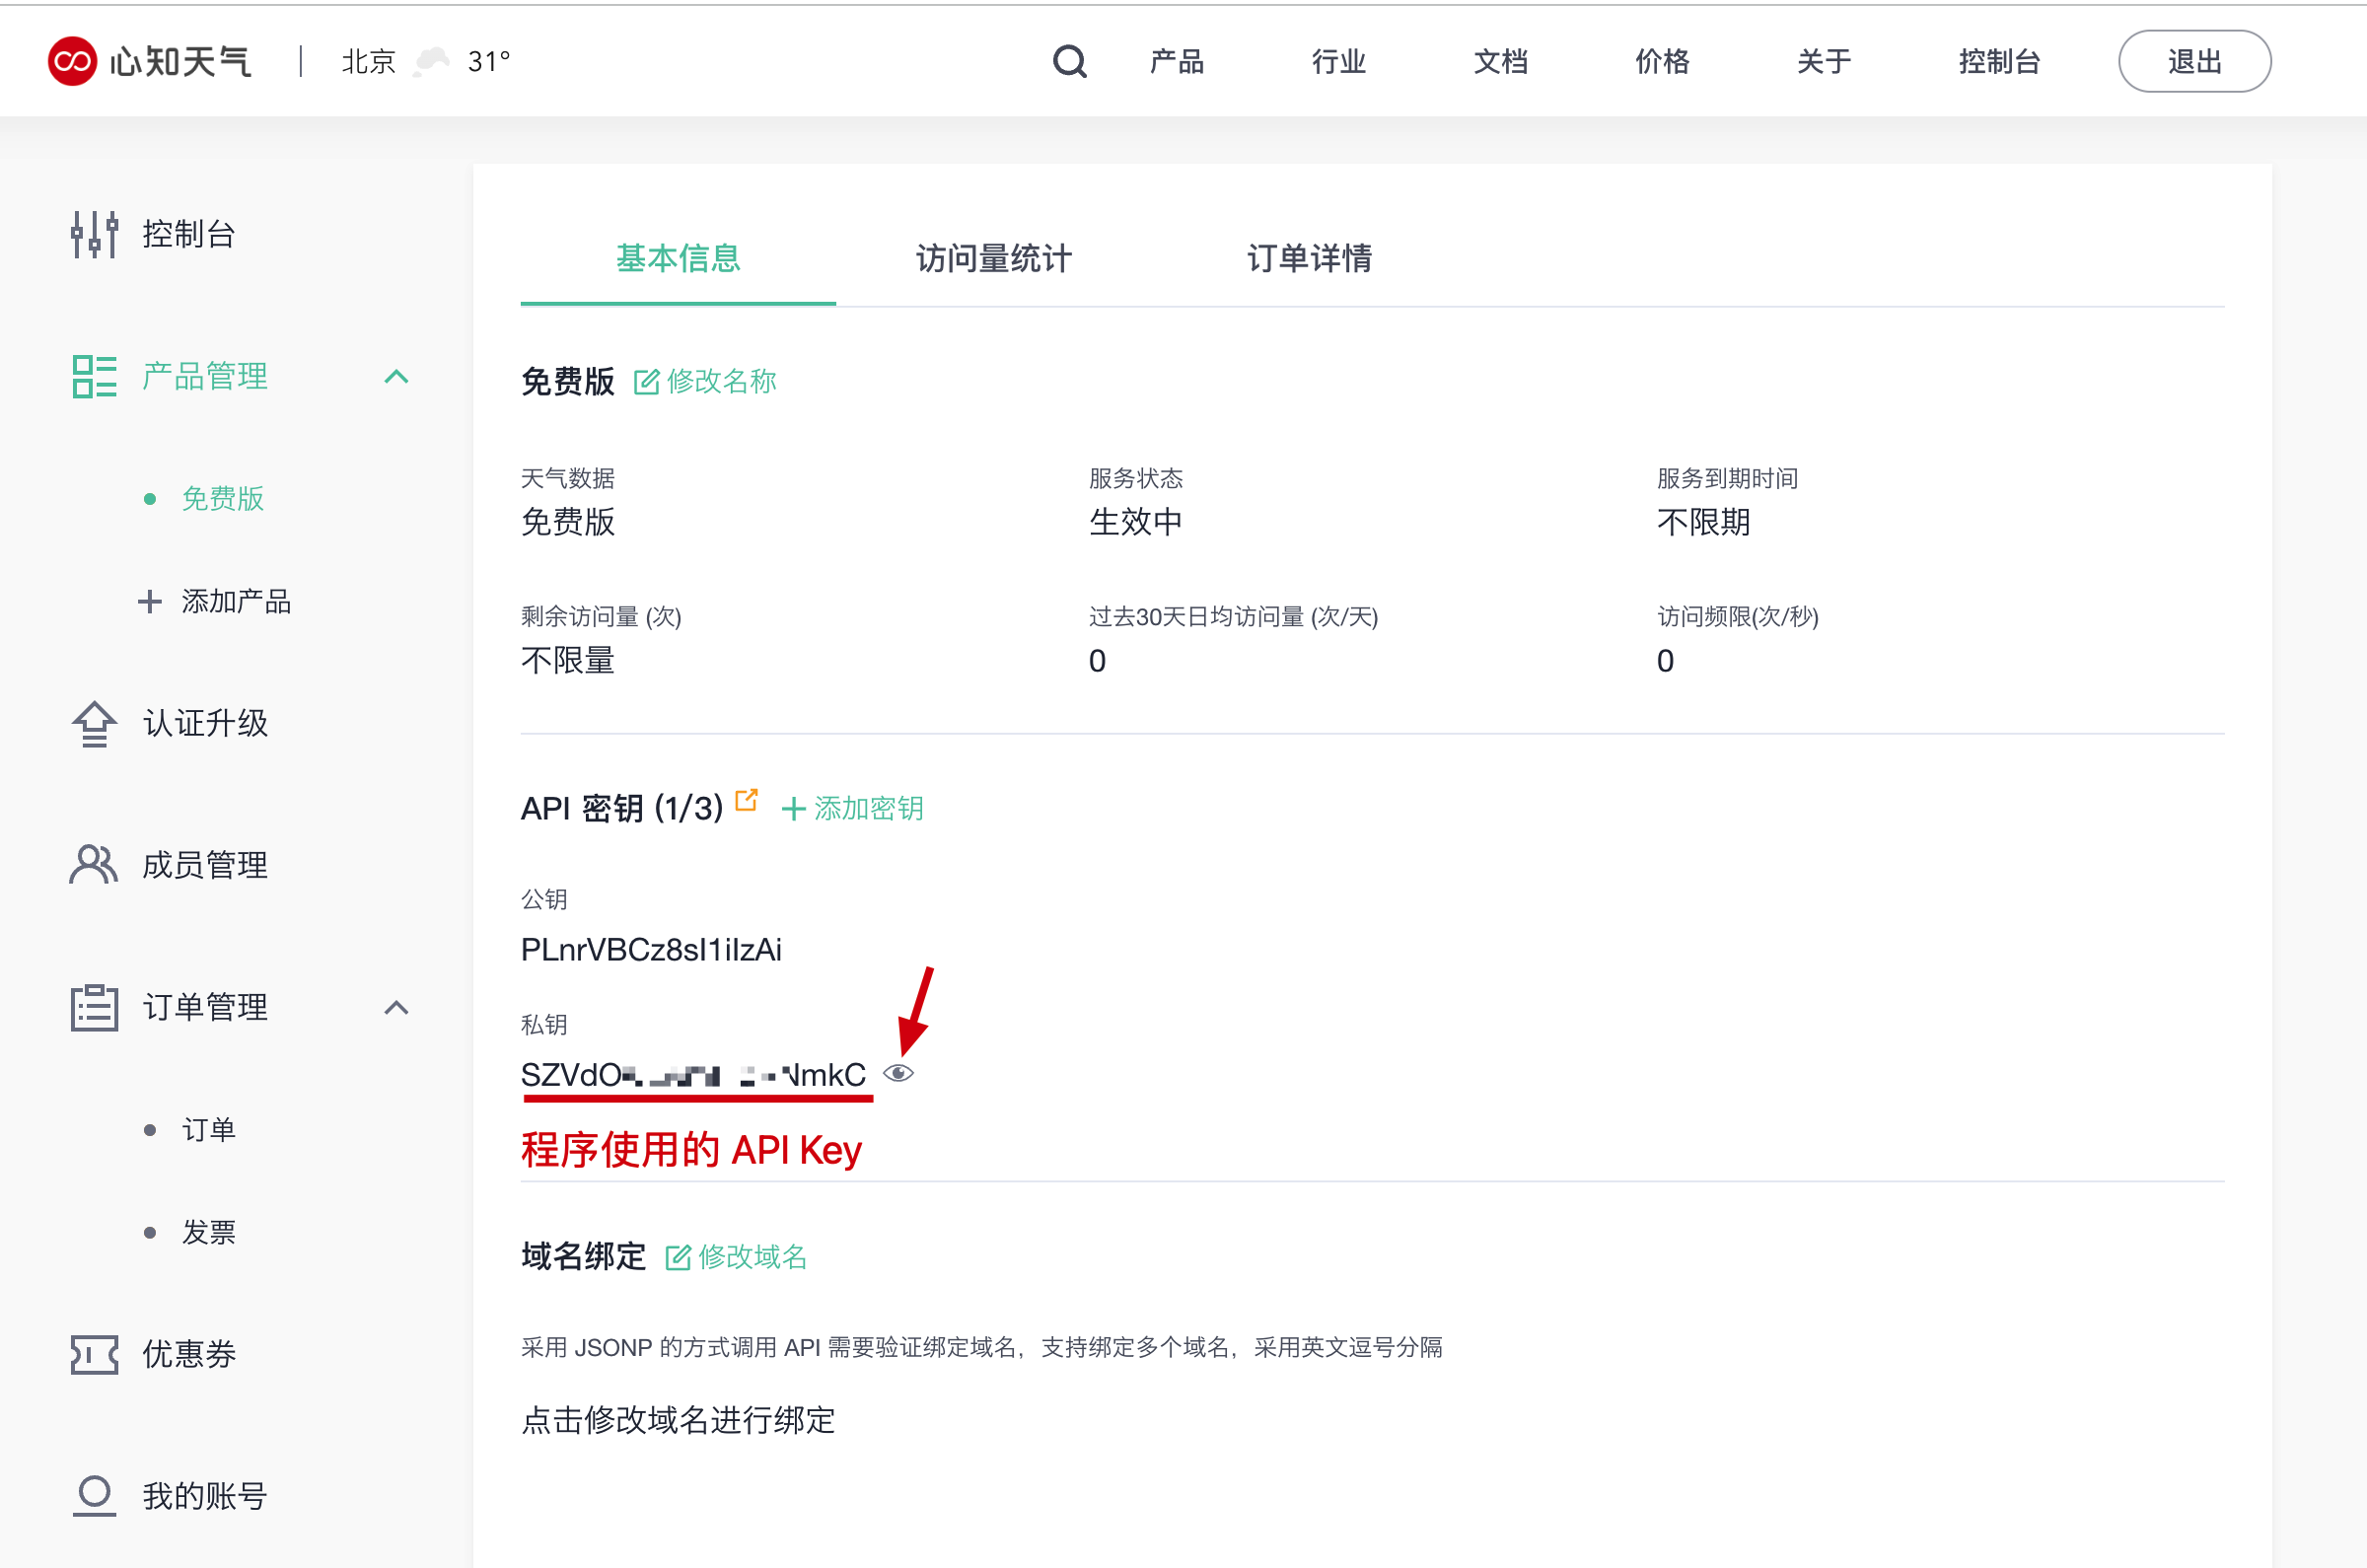Click the 不限量 remaining visits value
This screenshot has width=2367, height=1568.
point(567,660)
